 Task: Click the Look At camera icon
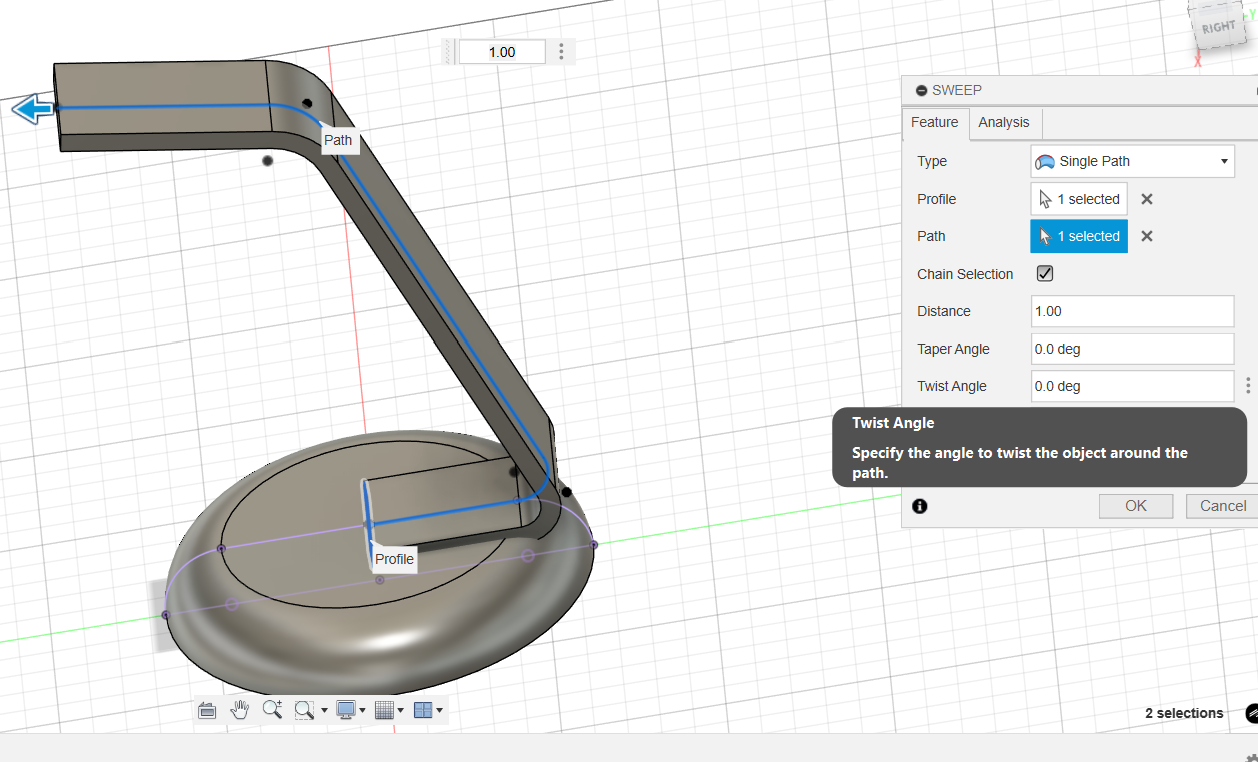[207, 710]
